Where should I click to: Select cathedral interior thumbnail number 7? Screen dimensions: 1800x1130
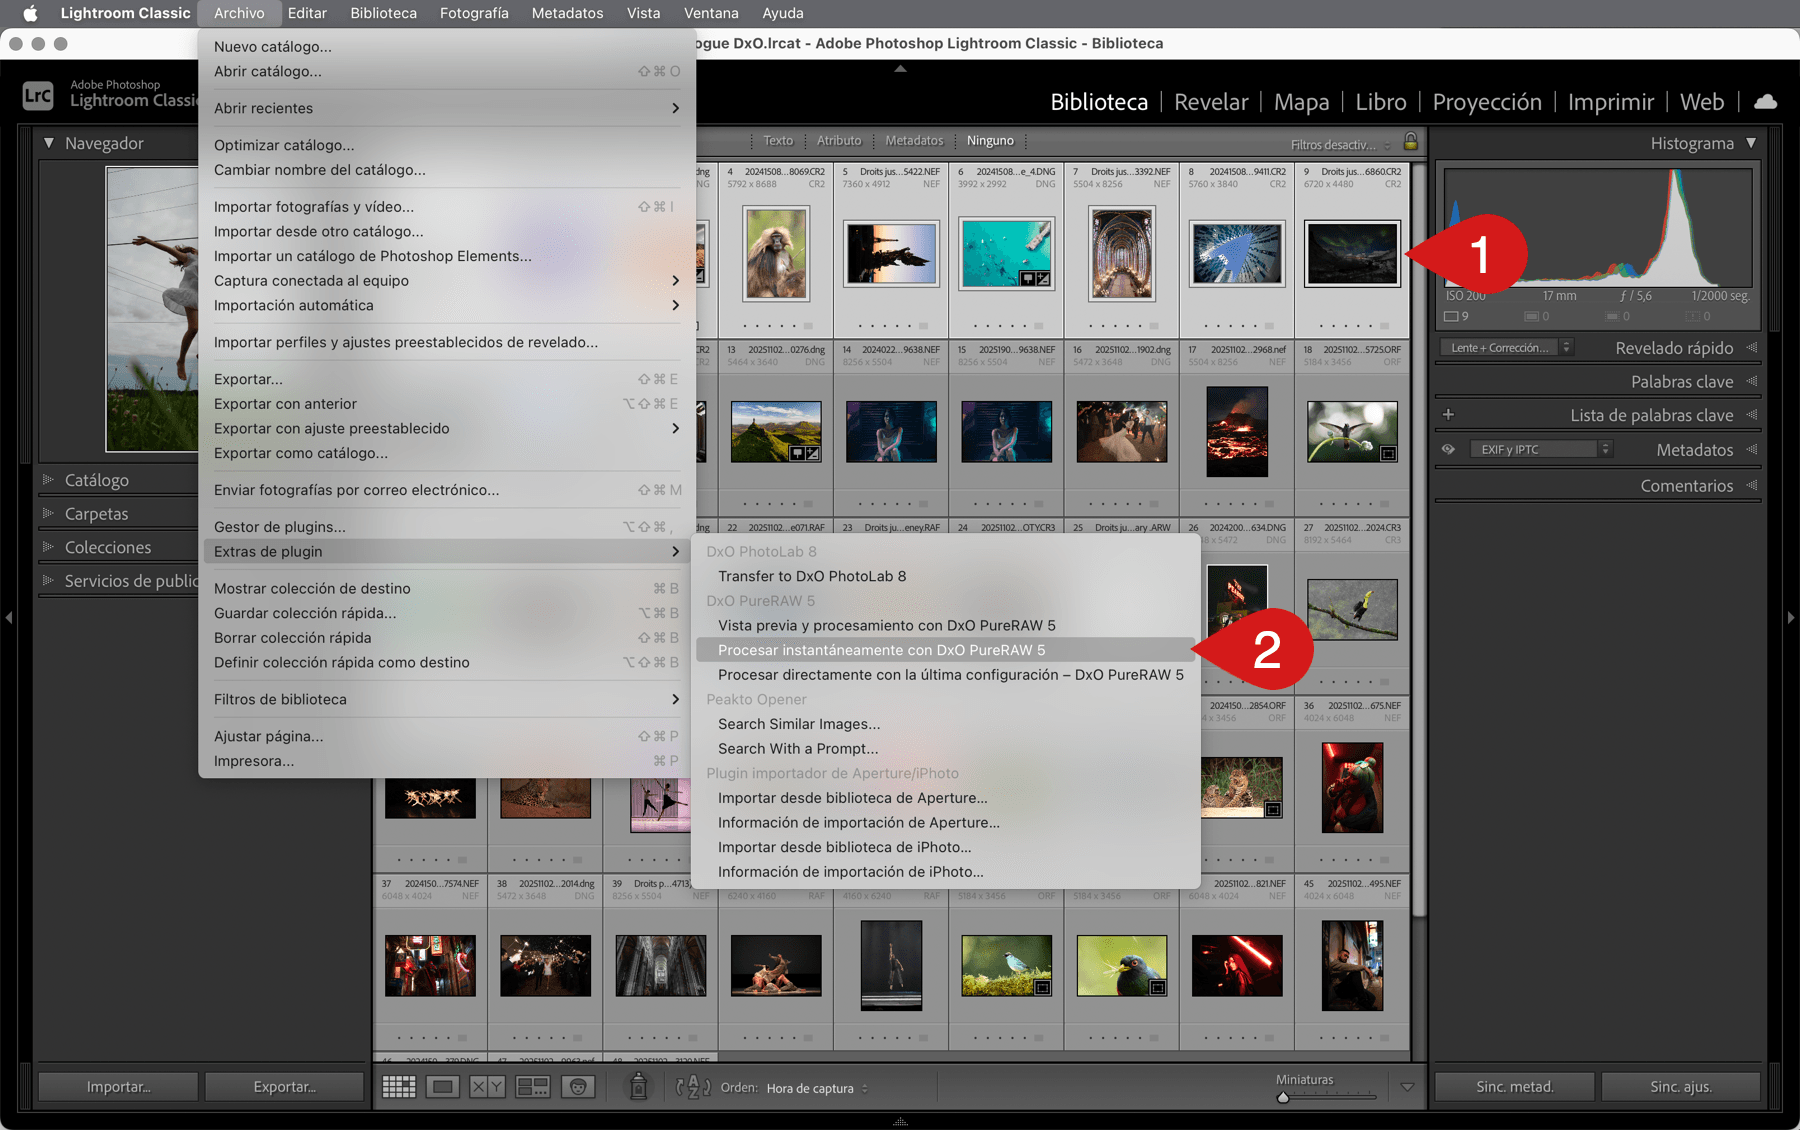tap(1122, 254)
